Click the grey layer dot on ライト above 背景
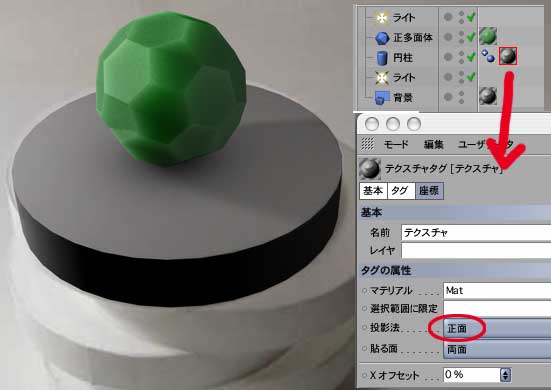The height and width of the screenshot is (390, 551). point(448,77)
